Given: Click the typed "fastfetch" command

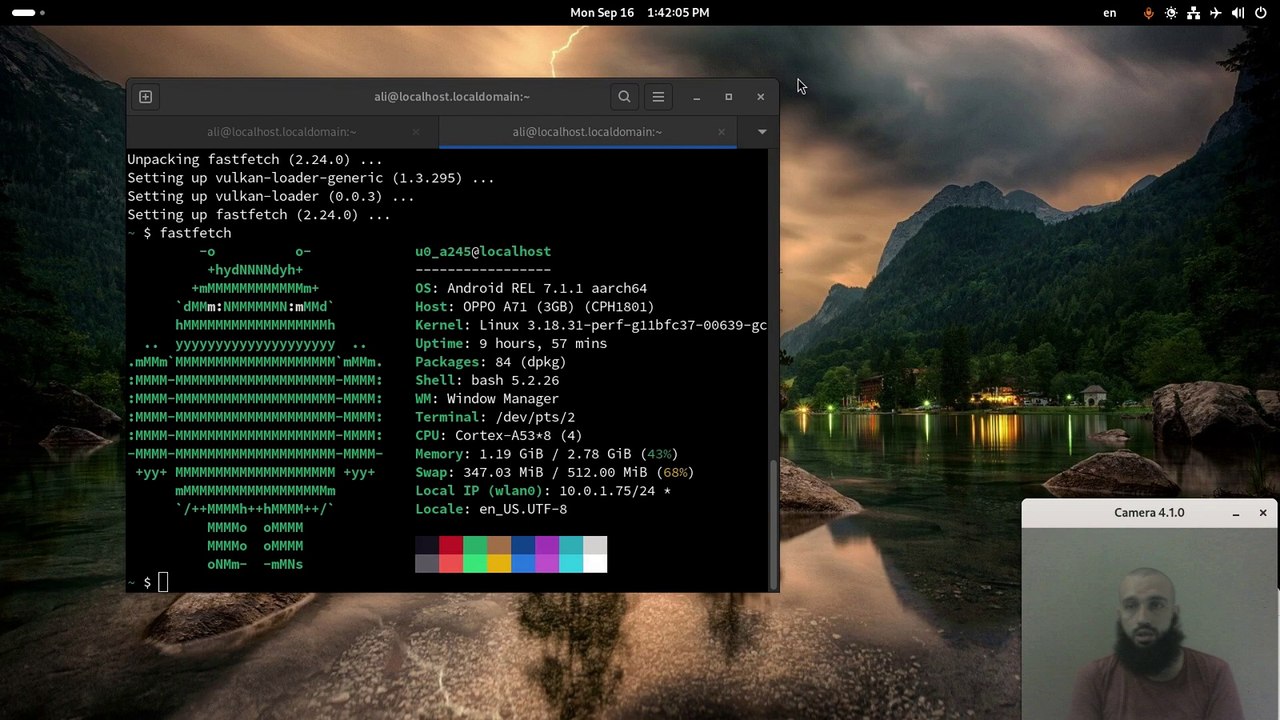Looking at the screenshot, I should click(x=195, y=233).
